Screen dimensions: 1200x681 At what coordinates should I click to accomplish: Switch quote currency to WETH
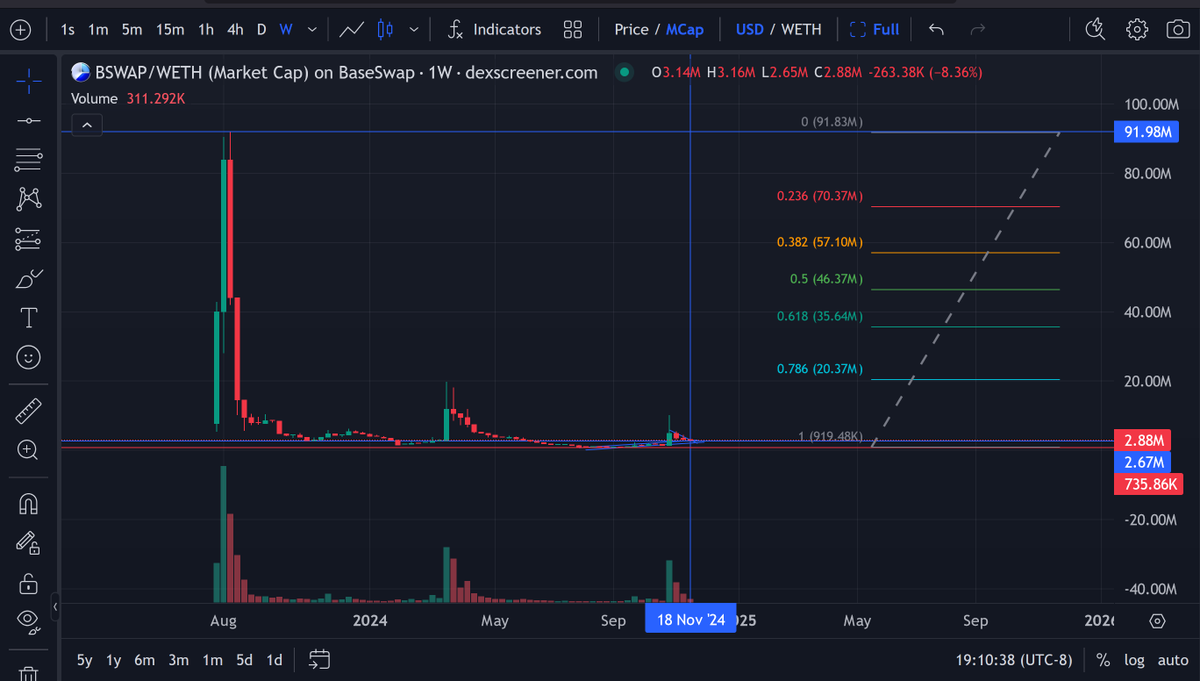(x=801, y=30)
